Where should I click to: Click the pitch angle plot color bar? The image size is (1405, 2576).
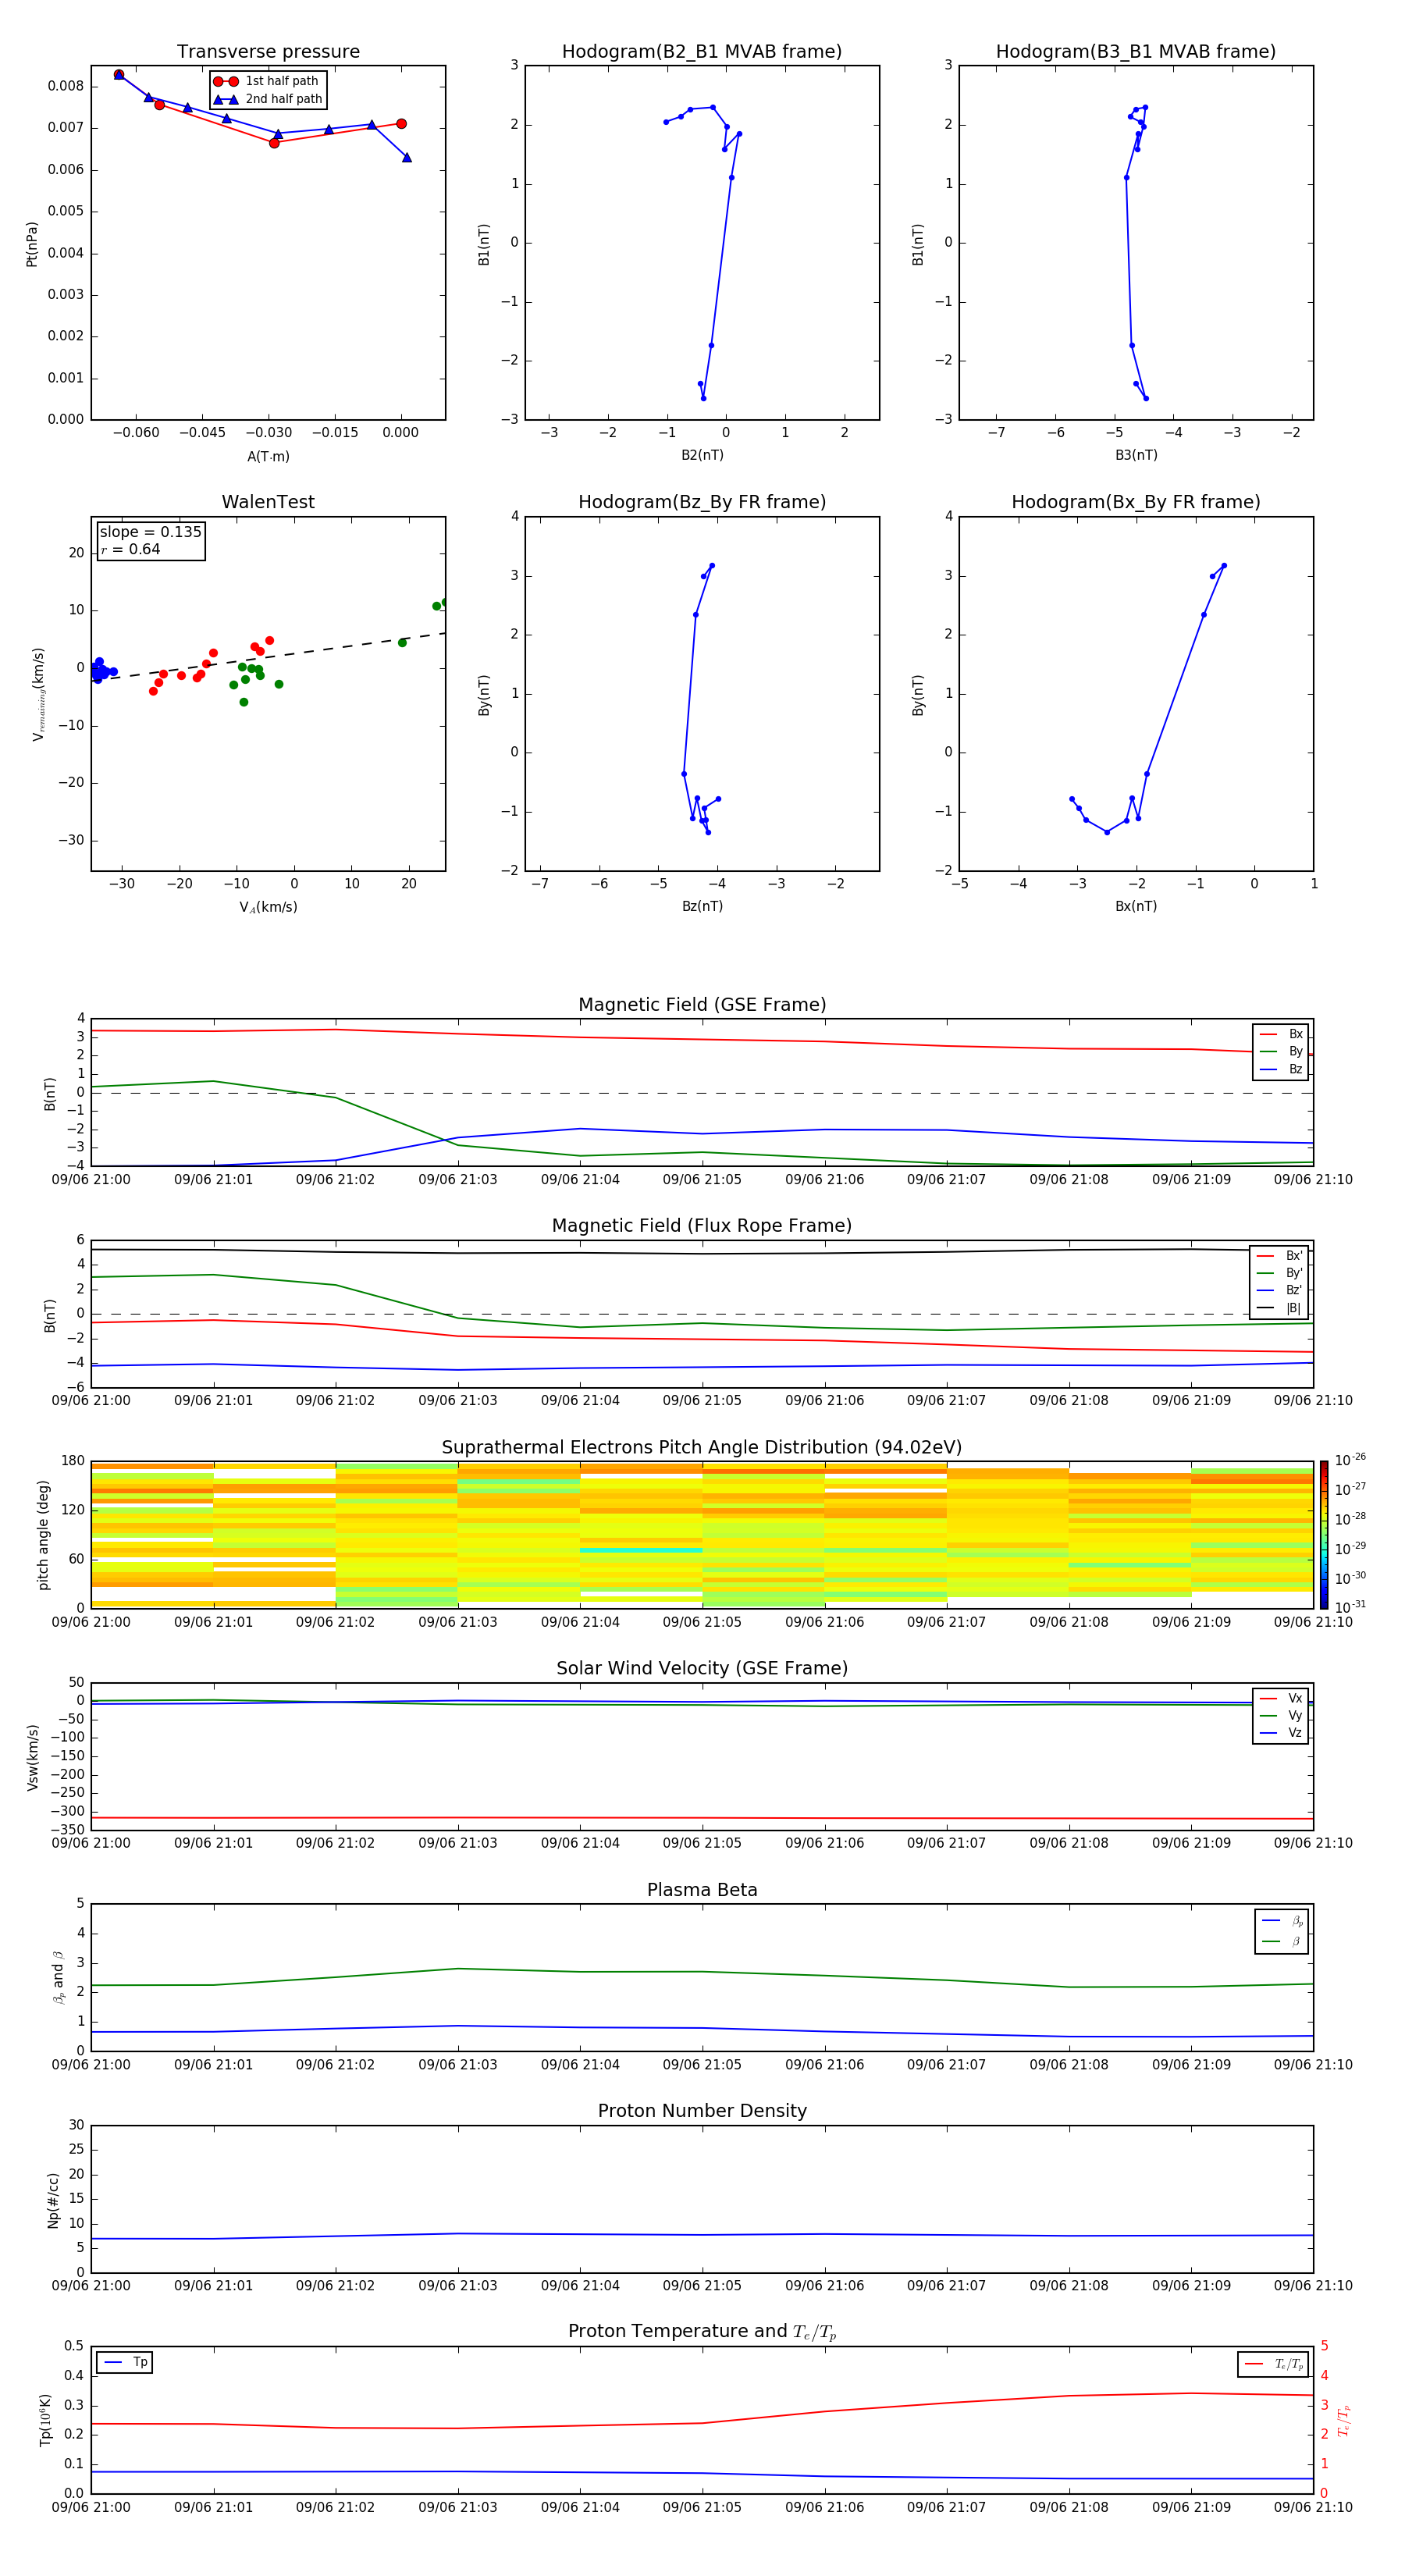click(1324, 1535)
